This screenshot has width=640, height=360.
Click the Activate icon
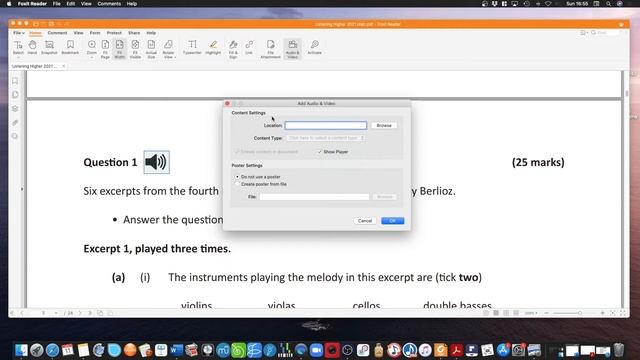point(314,47)
